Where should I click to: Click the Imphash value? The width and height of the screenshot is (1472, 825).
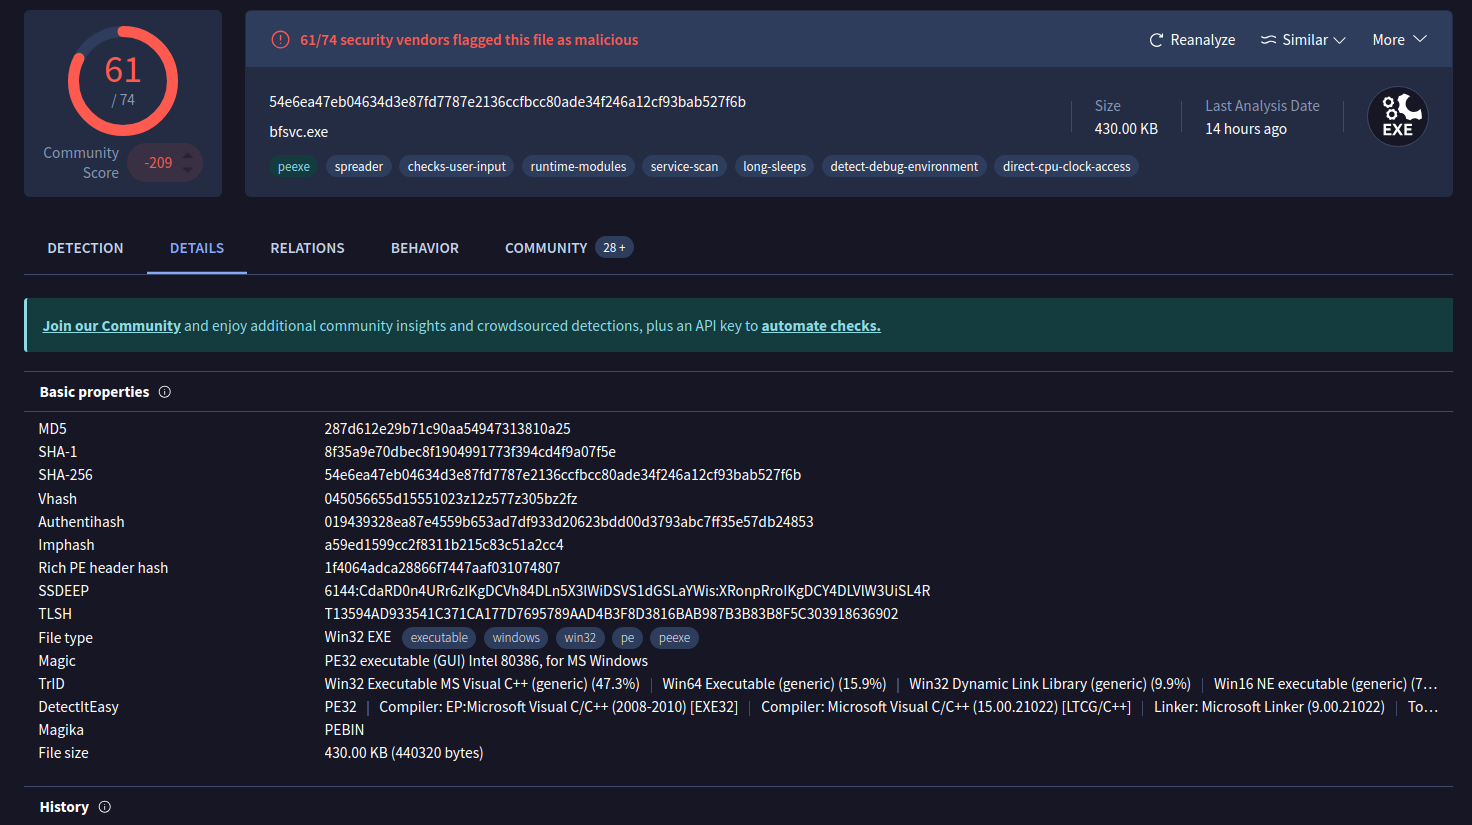click(x=444, y=545)
